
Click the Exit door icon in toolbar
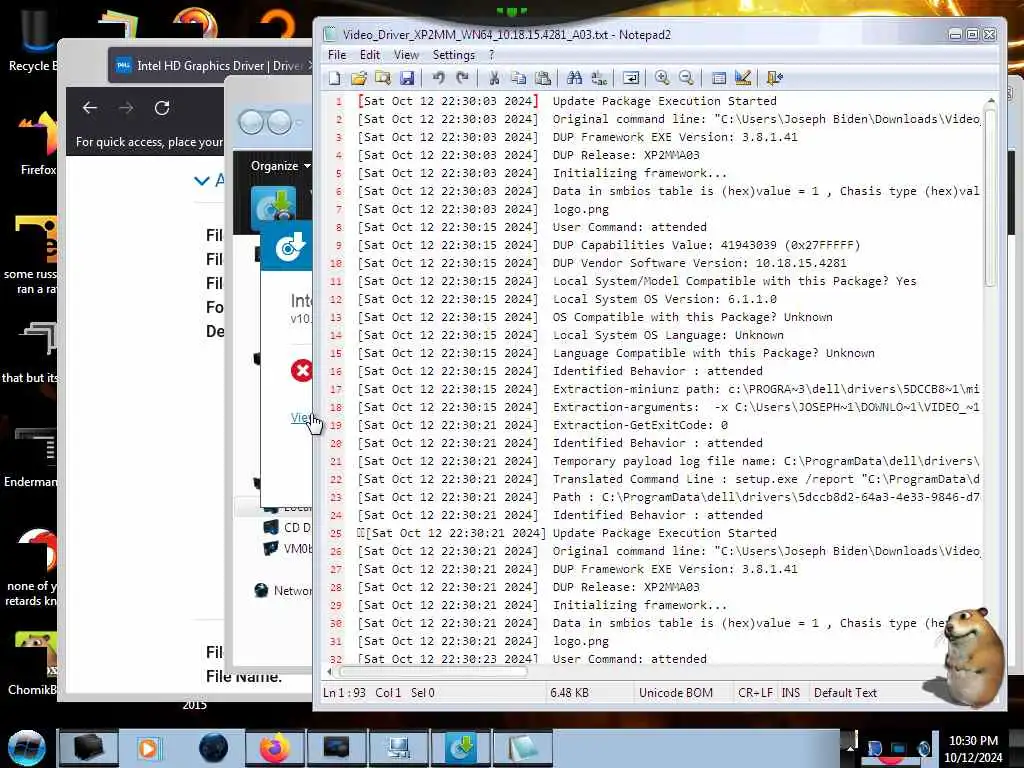click(775, 78)
